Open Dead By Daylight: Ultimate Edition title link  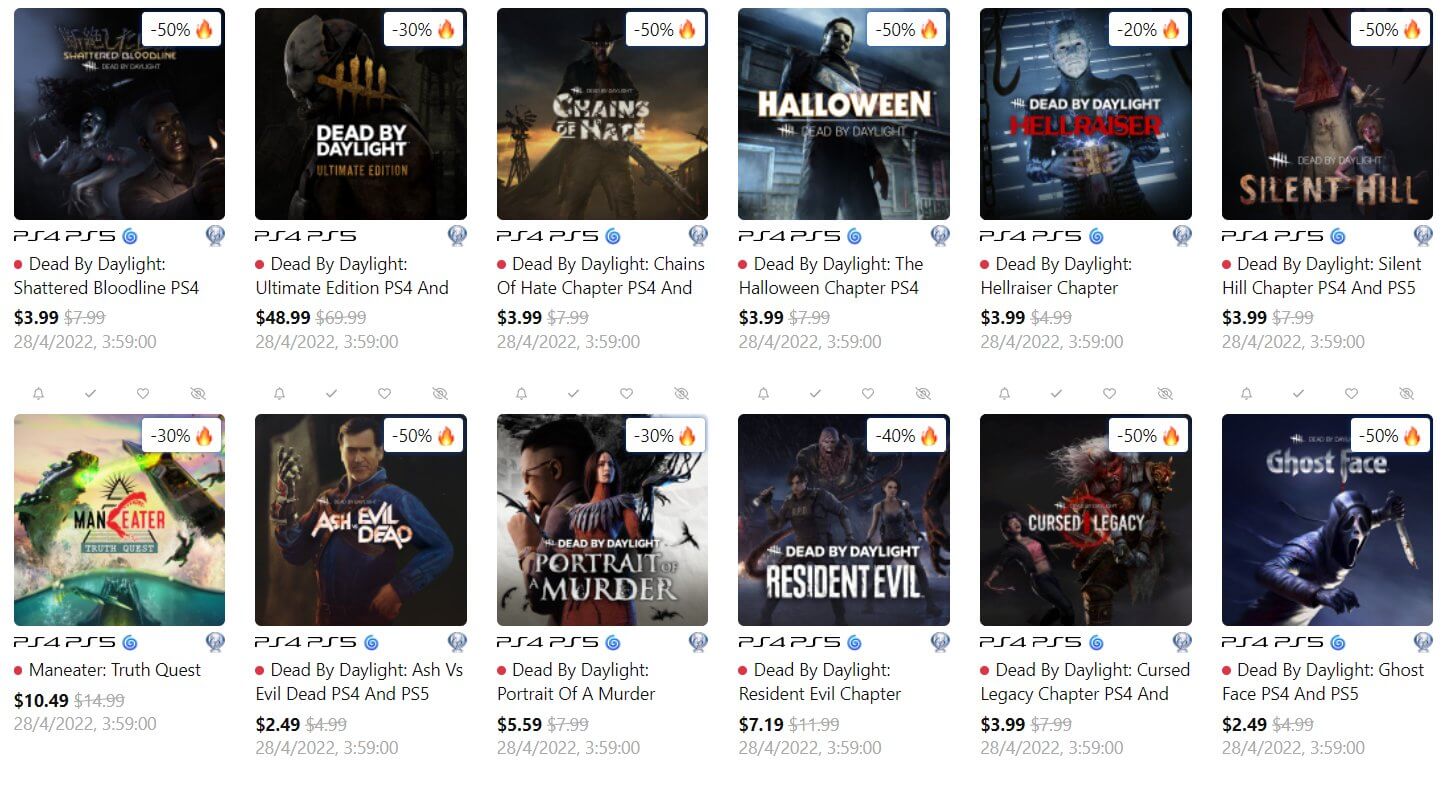(x=352, y=276)
